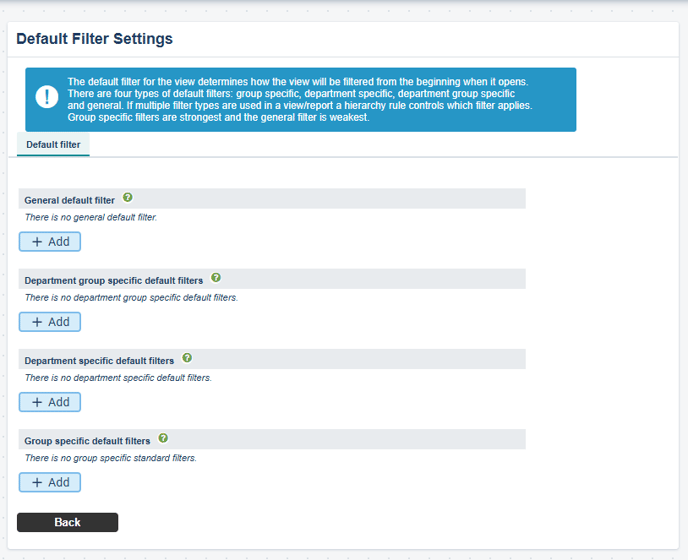The image size is (688, 560).
Task: Click the Default Filter Settings page heading
Action: tap(94, 39)
